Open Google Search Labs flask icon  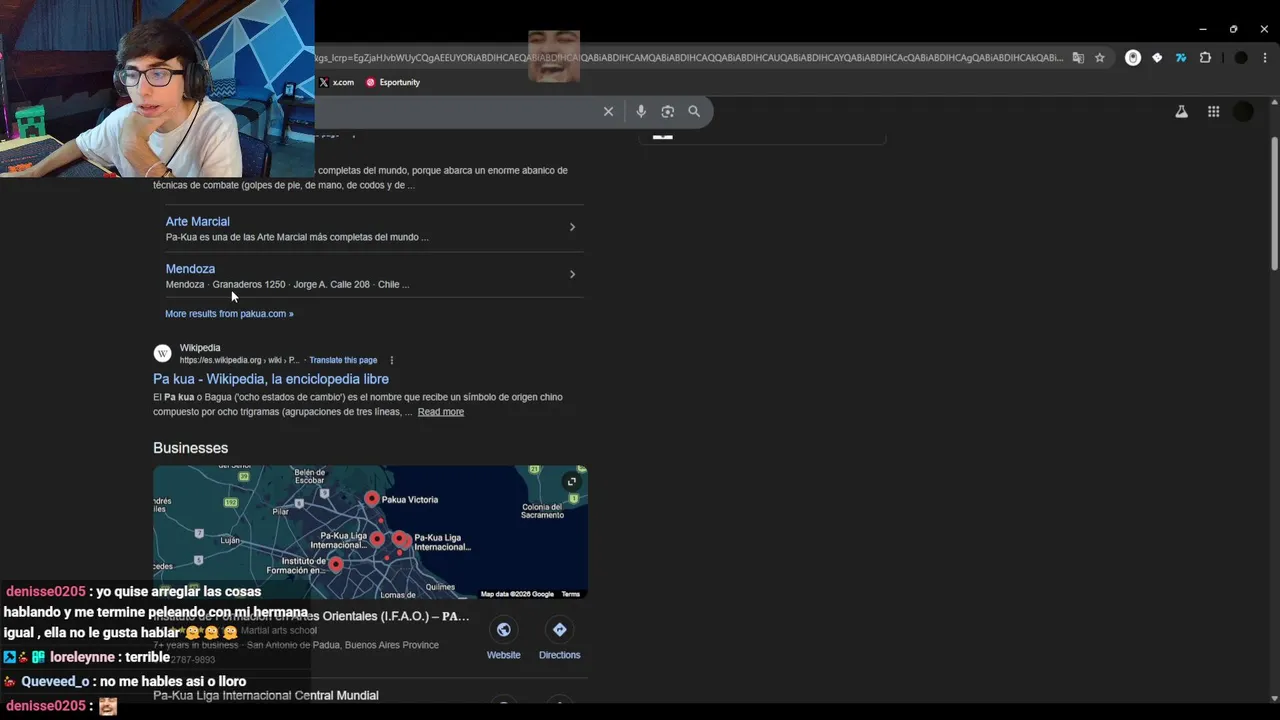point(1181,112)
